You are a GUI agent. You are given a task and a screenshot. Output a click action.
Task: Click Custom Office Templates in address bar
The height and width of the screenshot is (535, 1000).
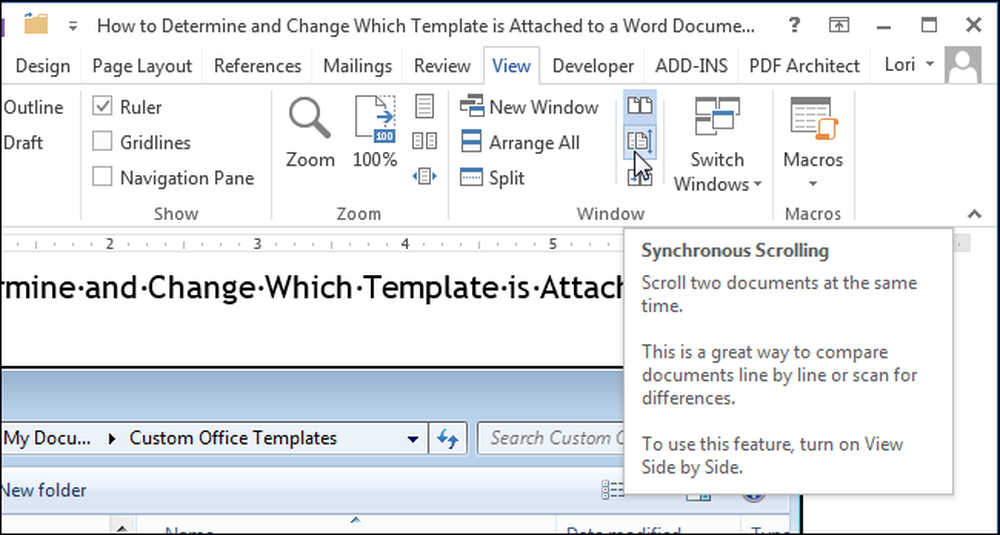pyautogui.click(x=233, y=438)
